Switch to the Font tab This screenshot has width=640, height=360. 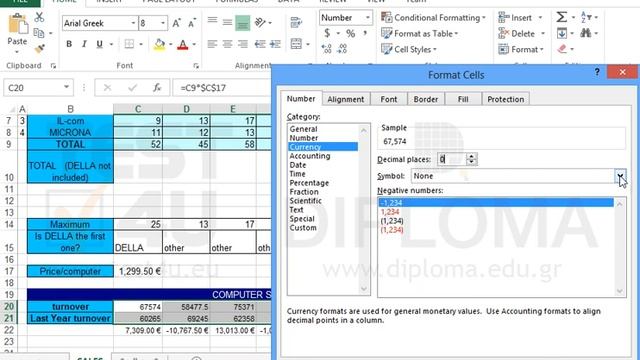(x=389, y=99)
